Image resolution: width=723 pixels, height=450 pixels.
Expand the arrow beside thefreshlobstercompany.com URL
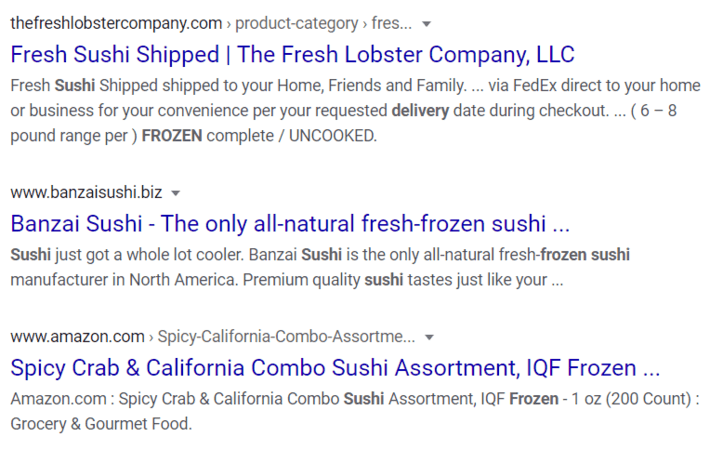click(x=427, y=23)
